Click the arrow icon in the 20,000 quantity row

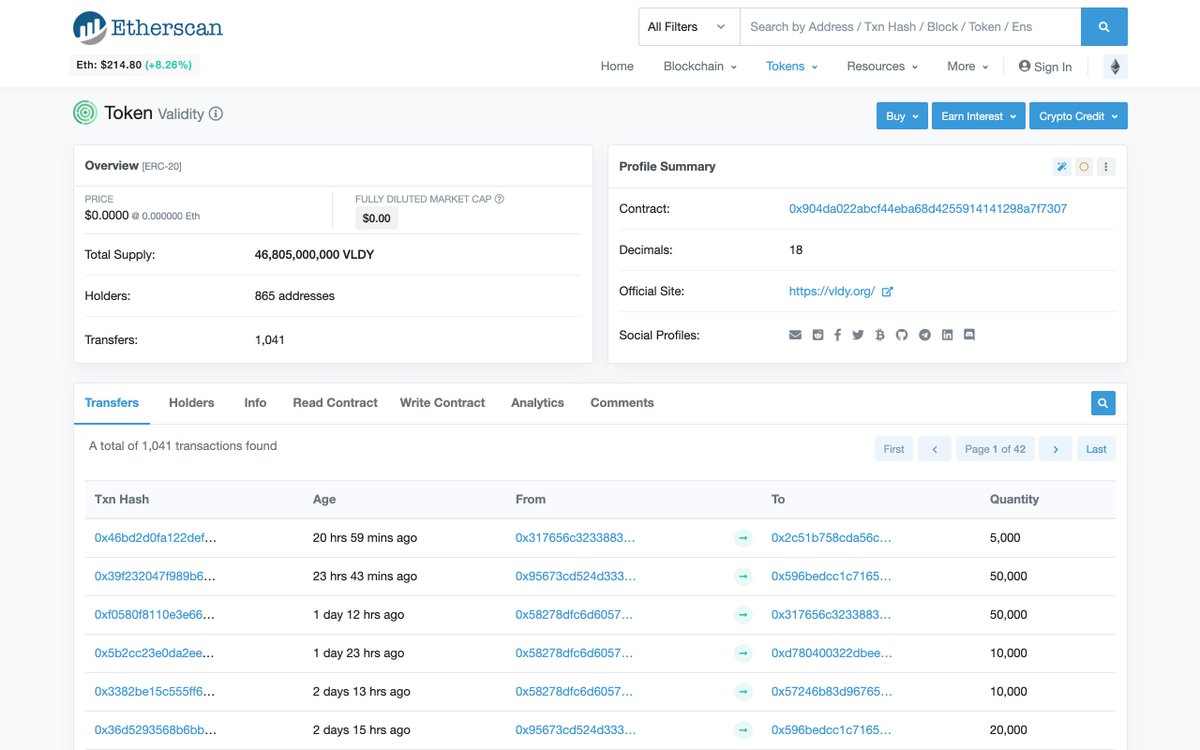click(743, 730)
